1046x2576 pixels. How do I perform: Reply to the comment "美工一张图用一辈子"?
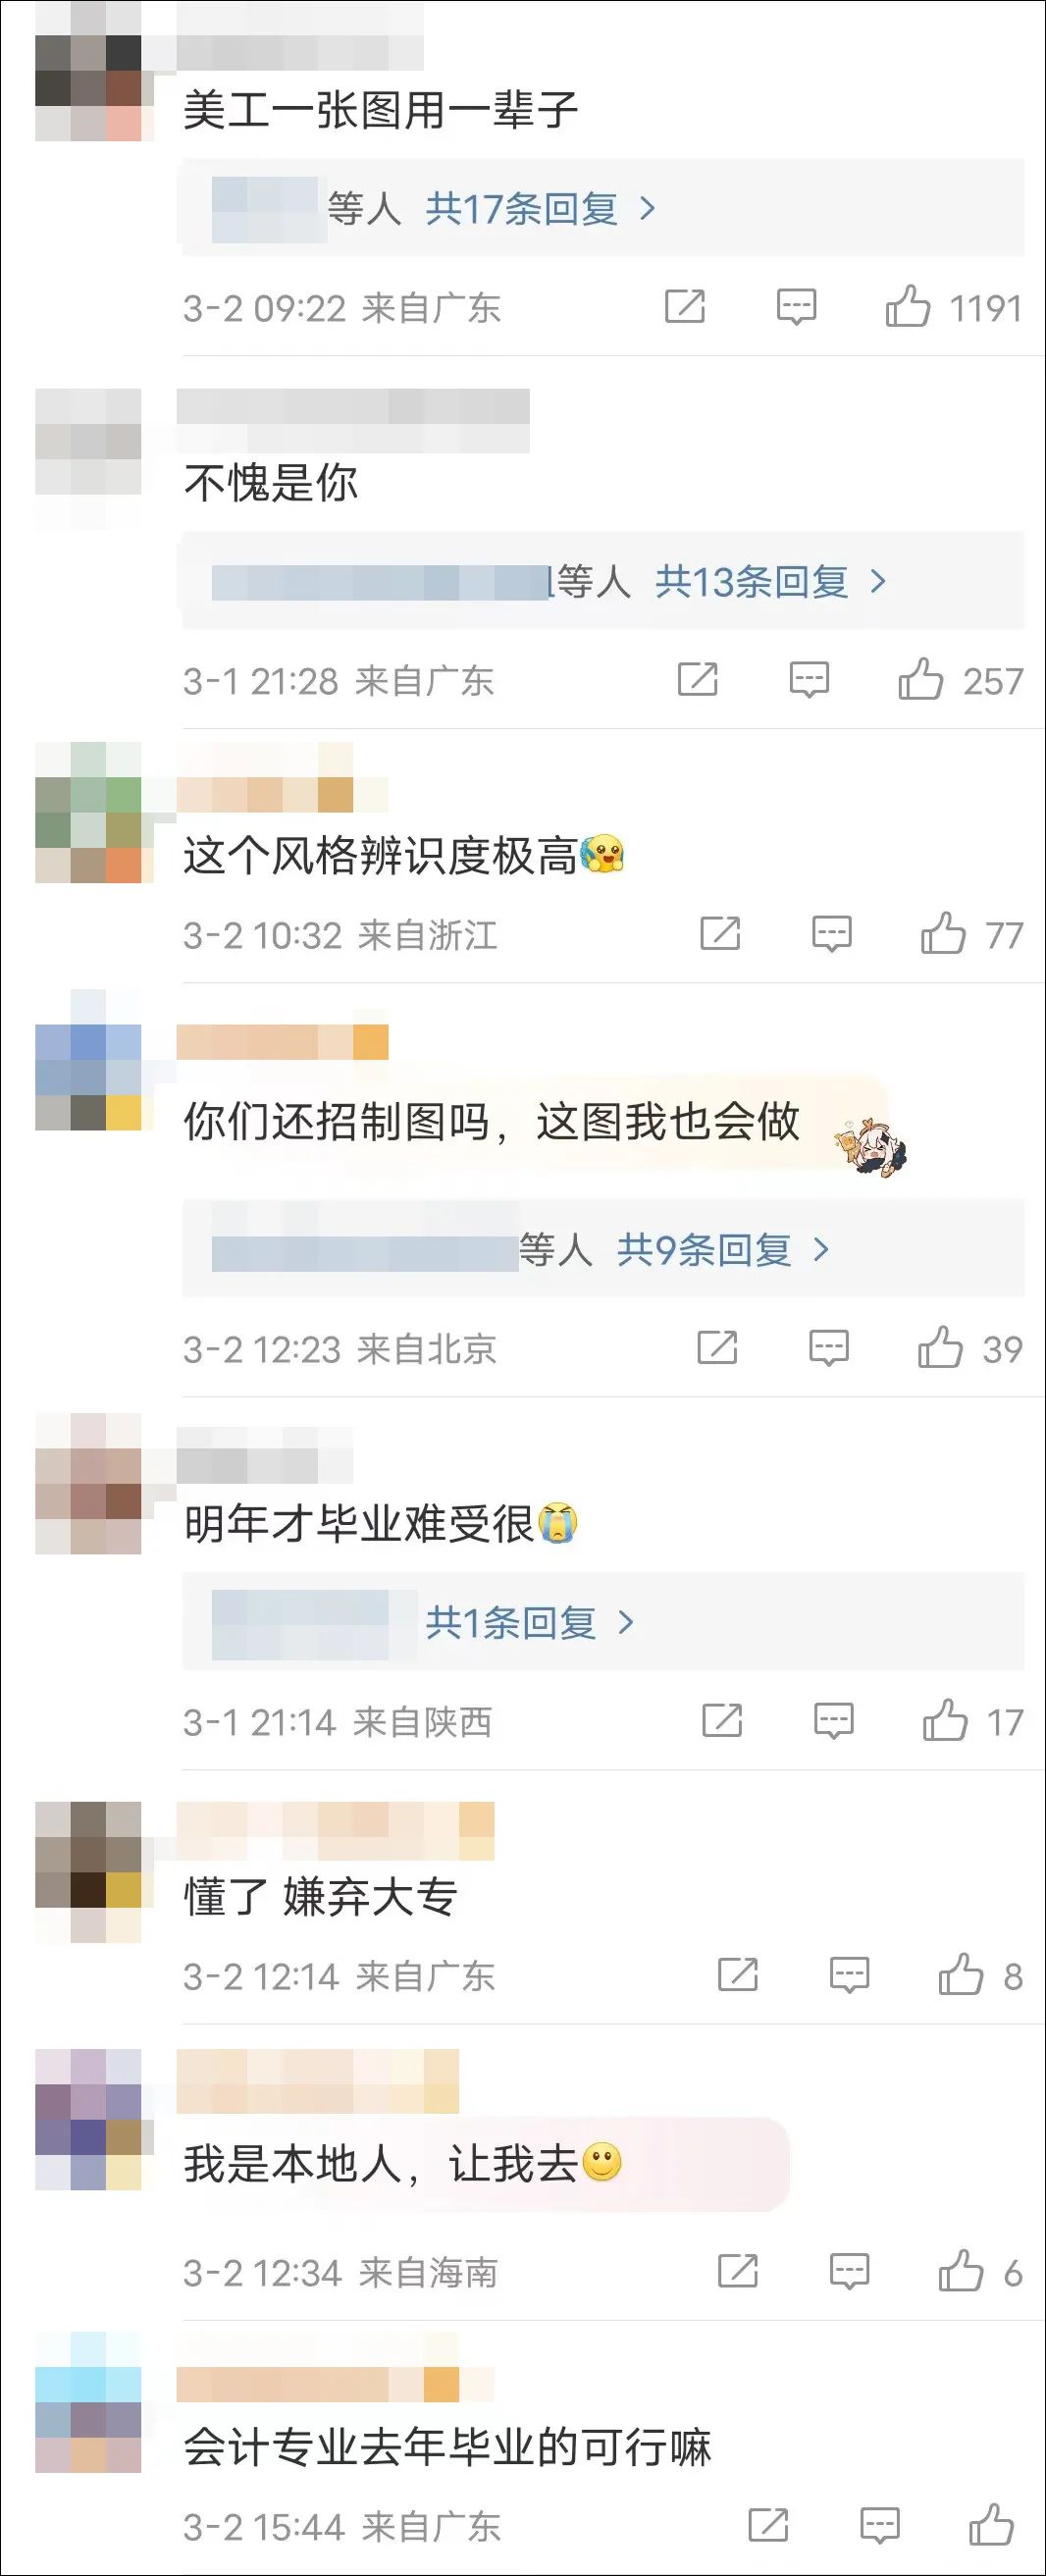pos(796,307)
